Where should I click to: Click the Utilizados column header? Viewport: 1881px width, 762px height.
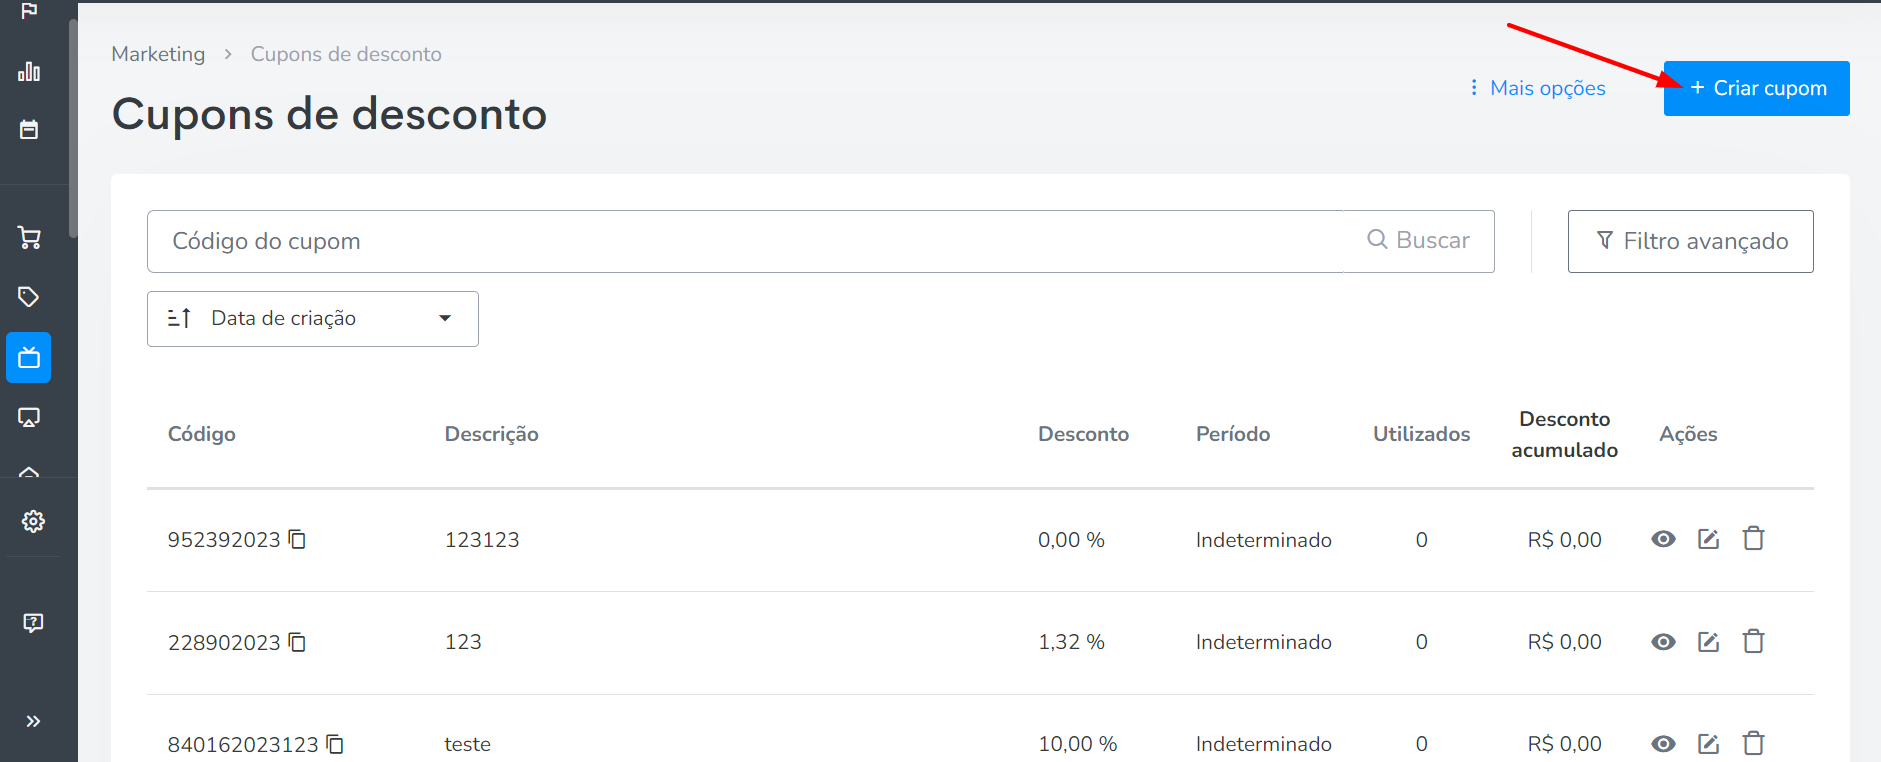click(1421, 434)
